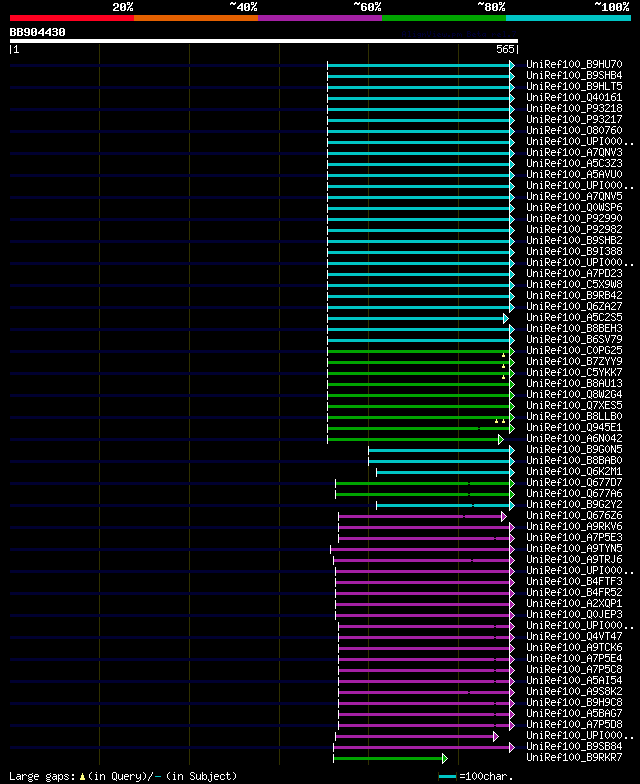The image size is (640, 784).
Task: Open hit UniRef100_C5YKK7
Action: pos(574,372)
